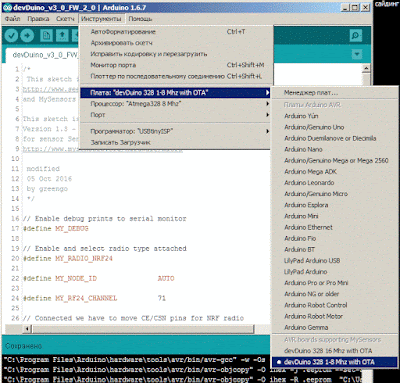Click line 26 comment about CE/CSN pins
400x383 pixels.
(x=133, y=318)
